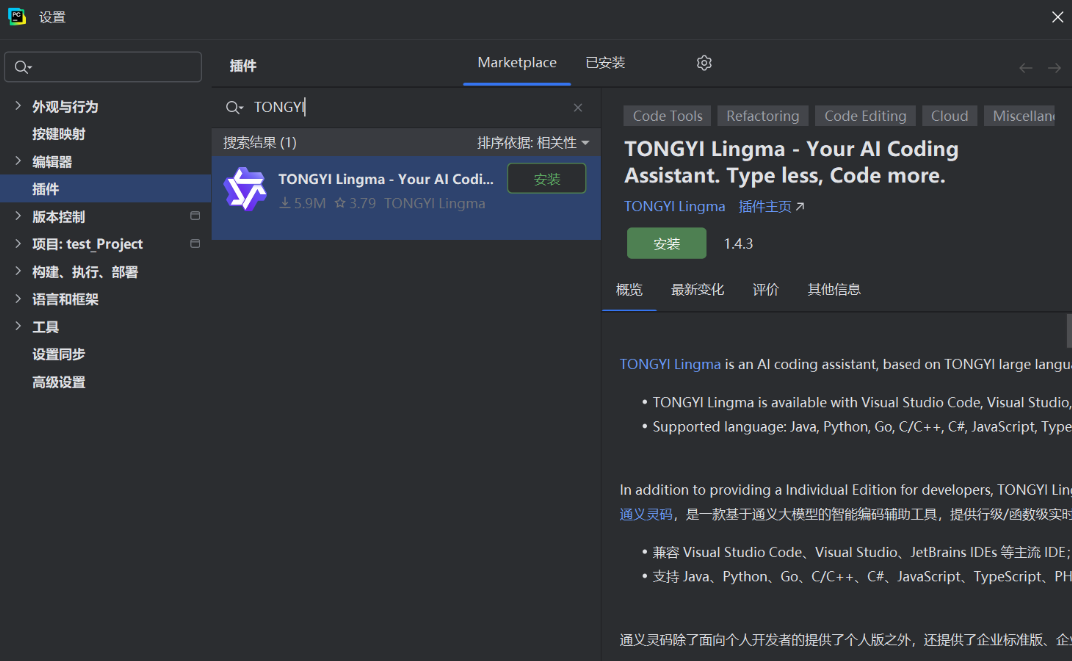Expand the 工具 settings tree node

18,326
